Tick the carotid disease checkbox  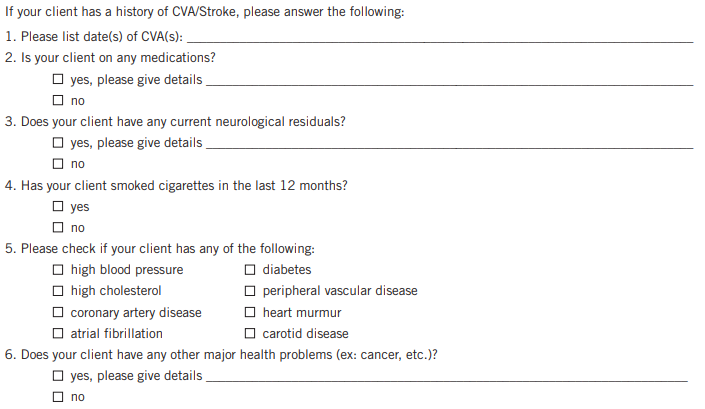click(251, 334)
